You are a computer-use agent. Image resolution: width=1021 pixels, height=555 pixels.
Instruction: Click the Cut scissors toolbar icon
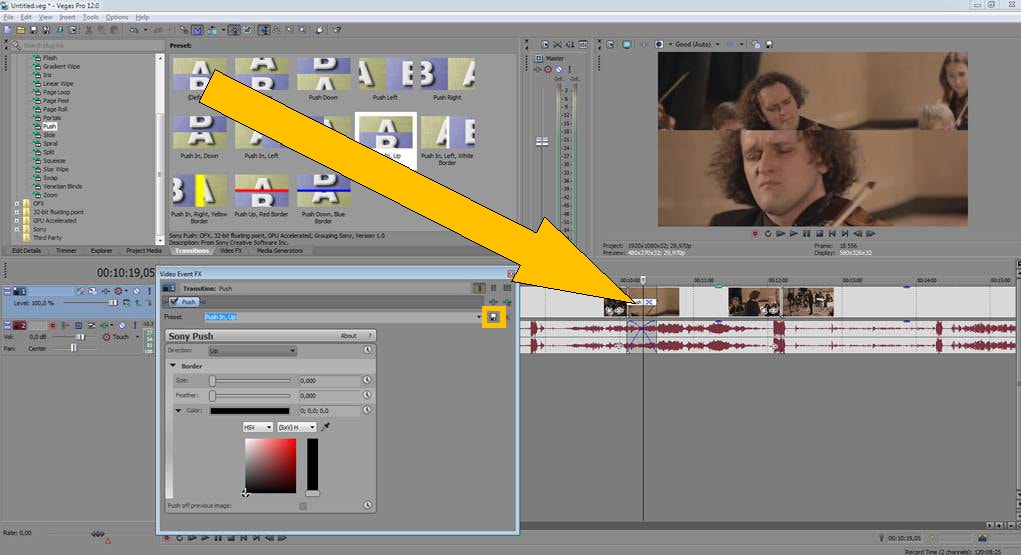[x=89, y=30]
